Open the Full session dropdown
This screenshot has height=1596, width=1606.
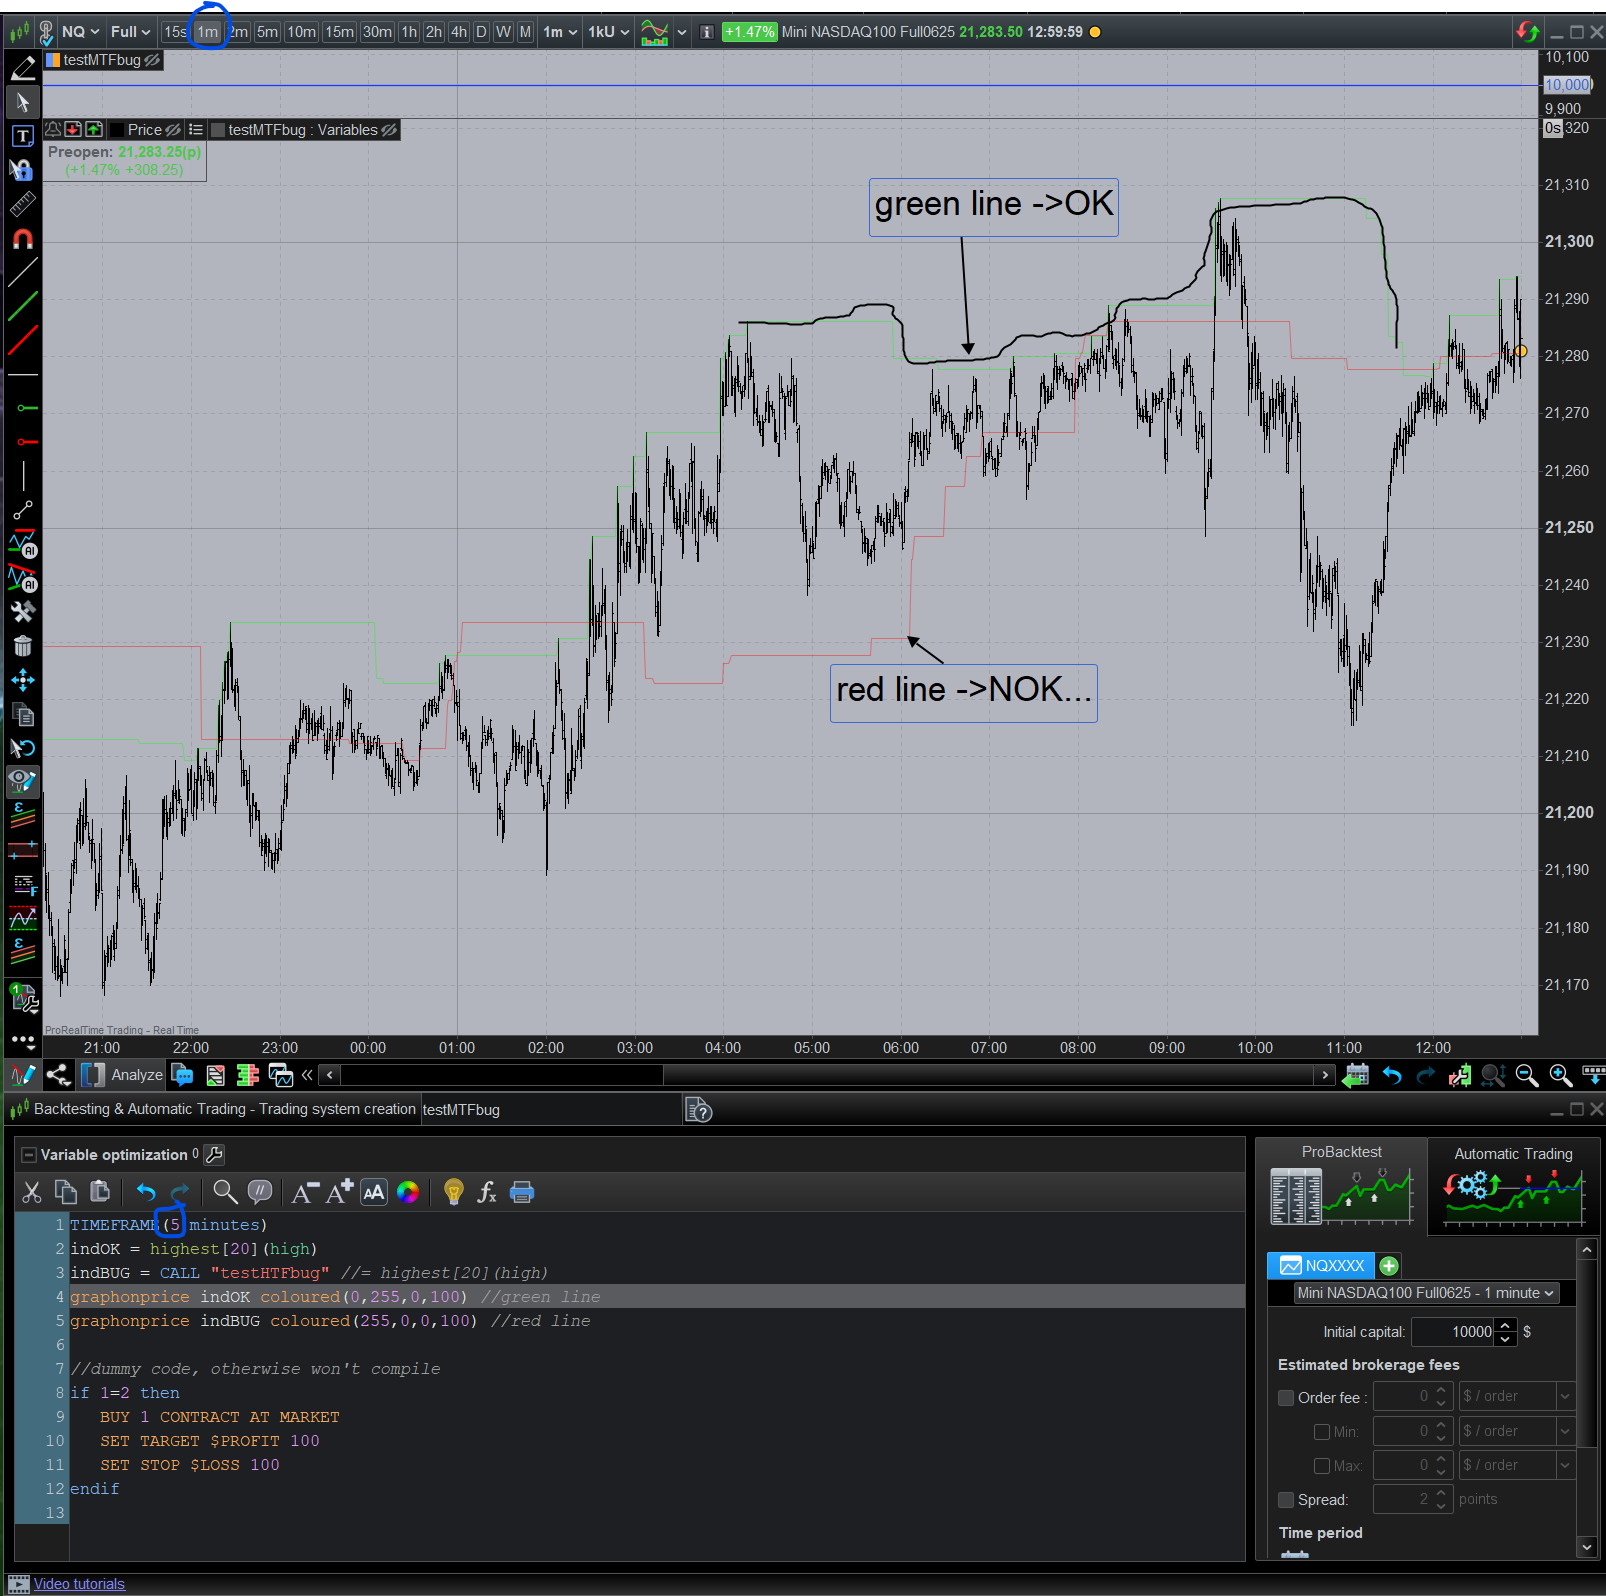tap(130, 32)
